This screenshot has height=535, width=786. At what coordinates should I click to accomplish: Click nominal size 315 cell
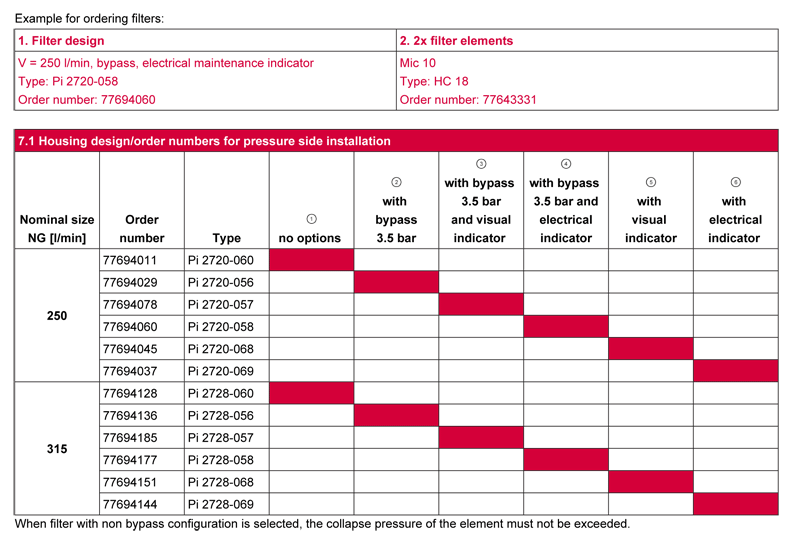pyautogui.click(x=57, y=448)
